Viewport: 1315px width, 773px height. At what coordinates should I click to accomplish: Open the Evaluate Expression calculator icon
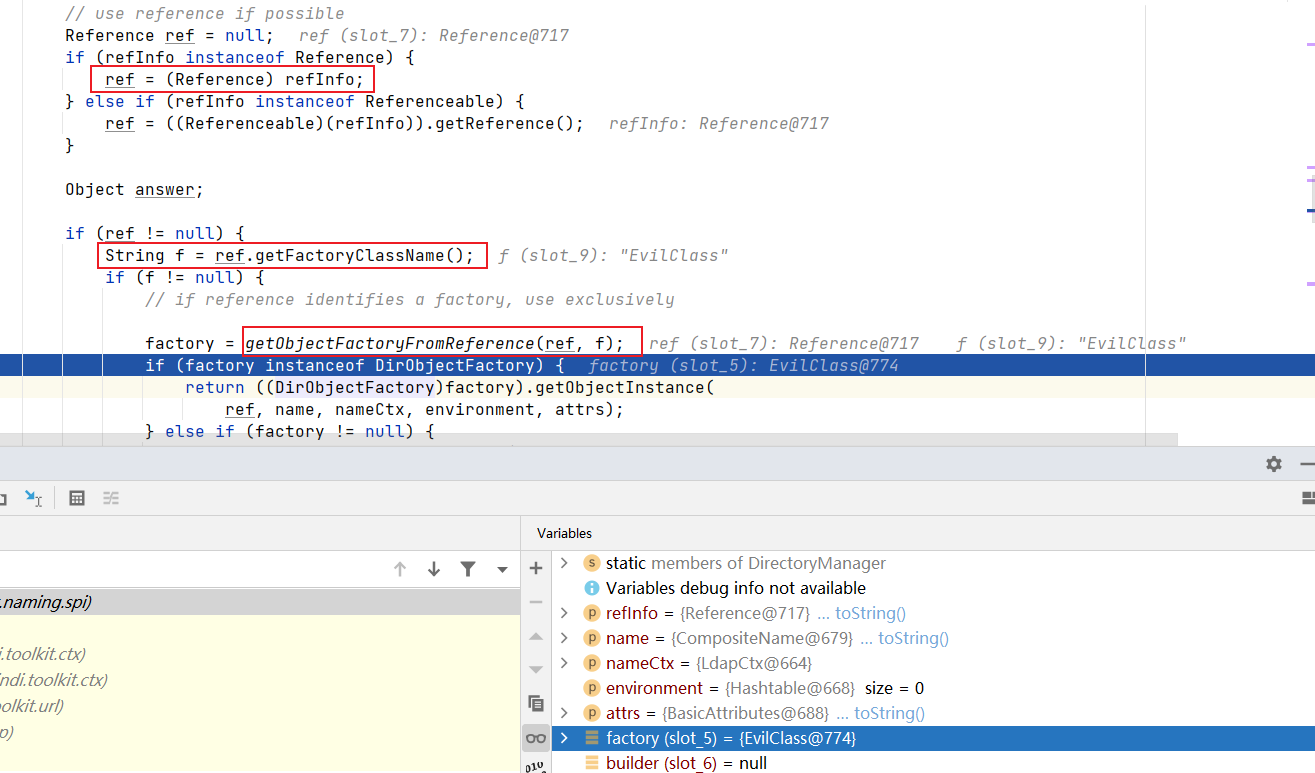pos(77,497)
